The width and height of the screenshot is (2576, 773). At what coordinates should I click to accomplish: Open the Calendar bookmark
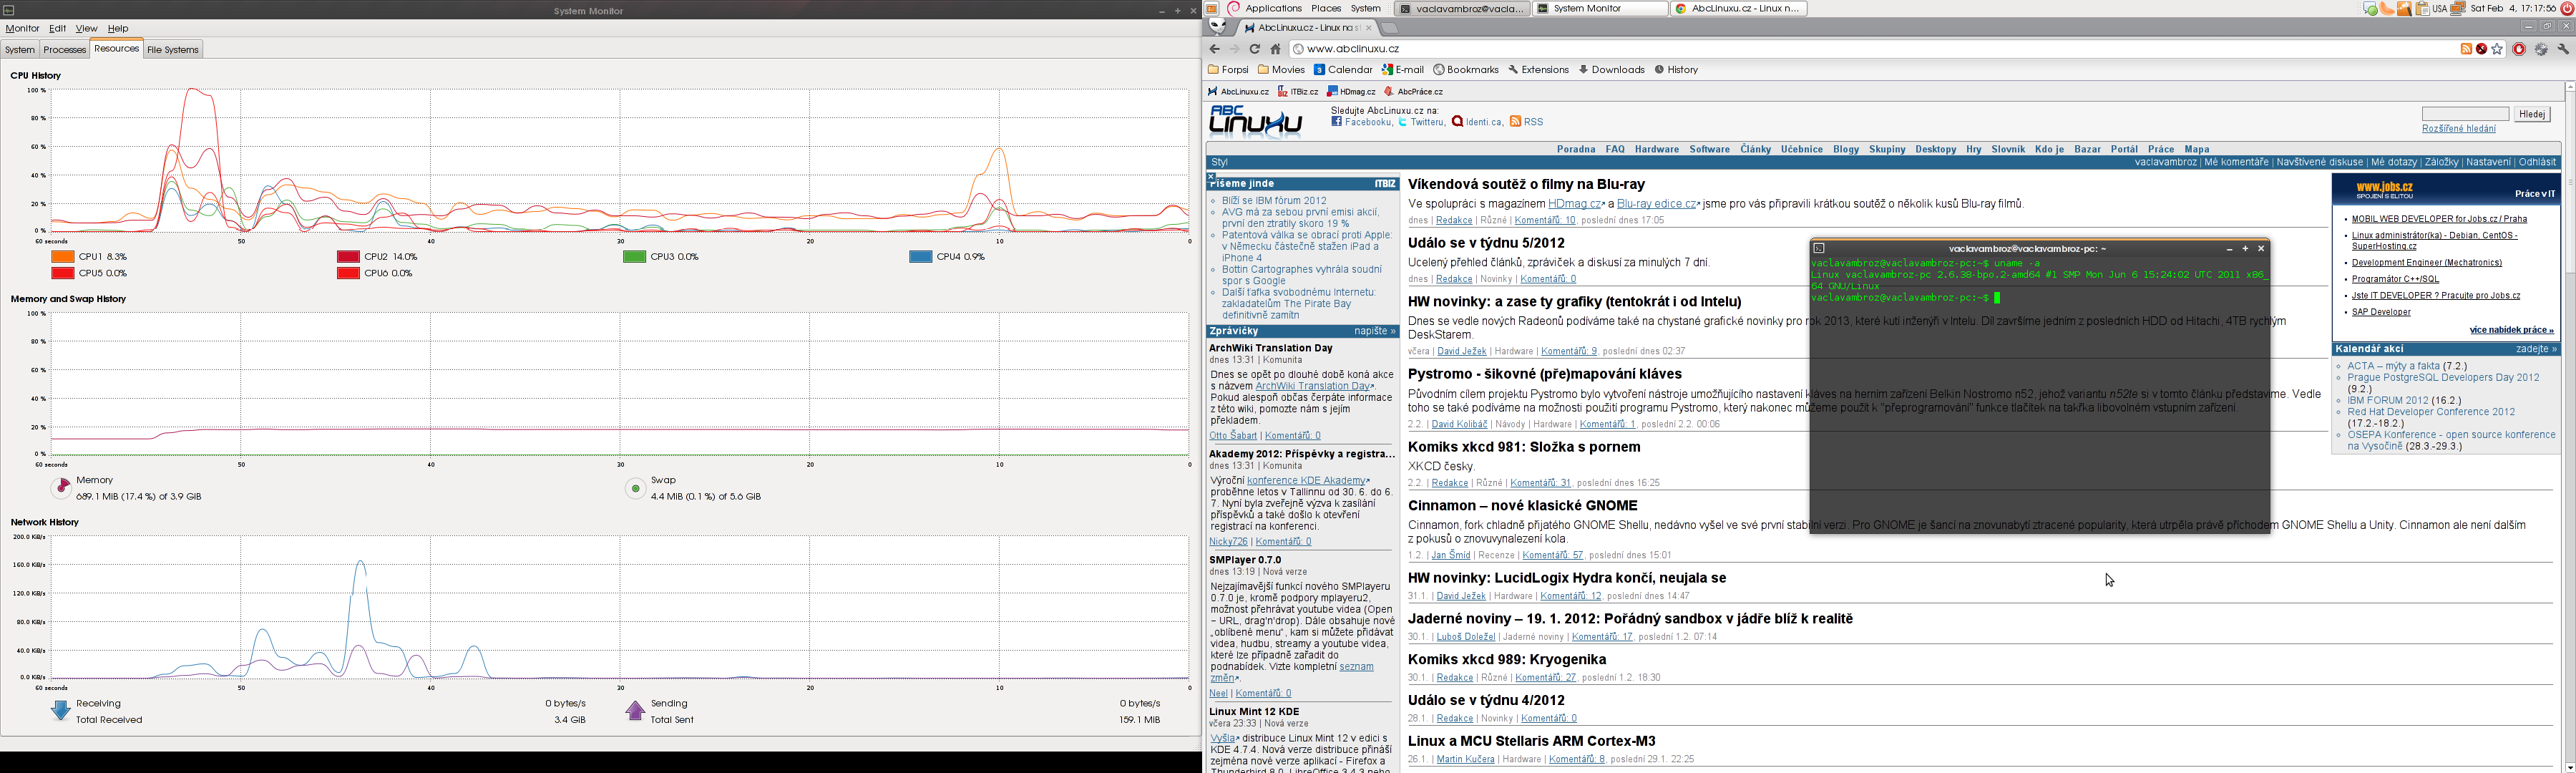coord(1343,70)
